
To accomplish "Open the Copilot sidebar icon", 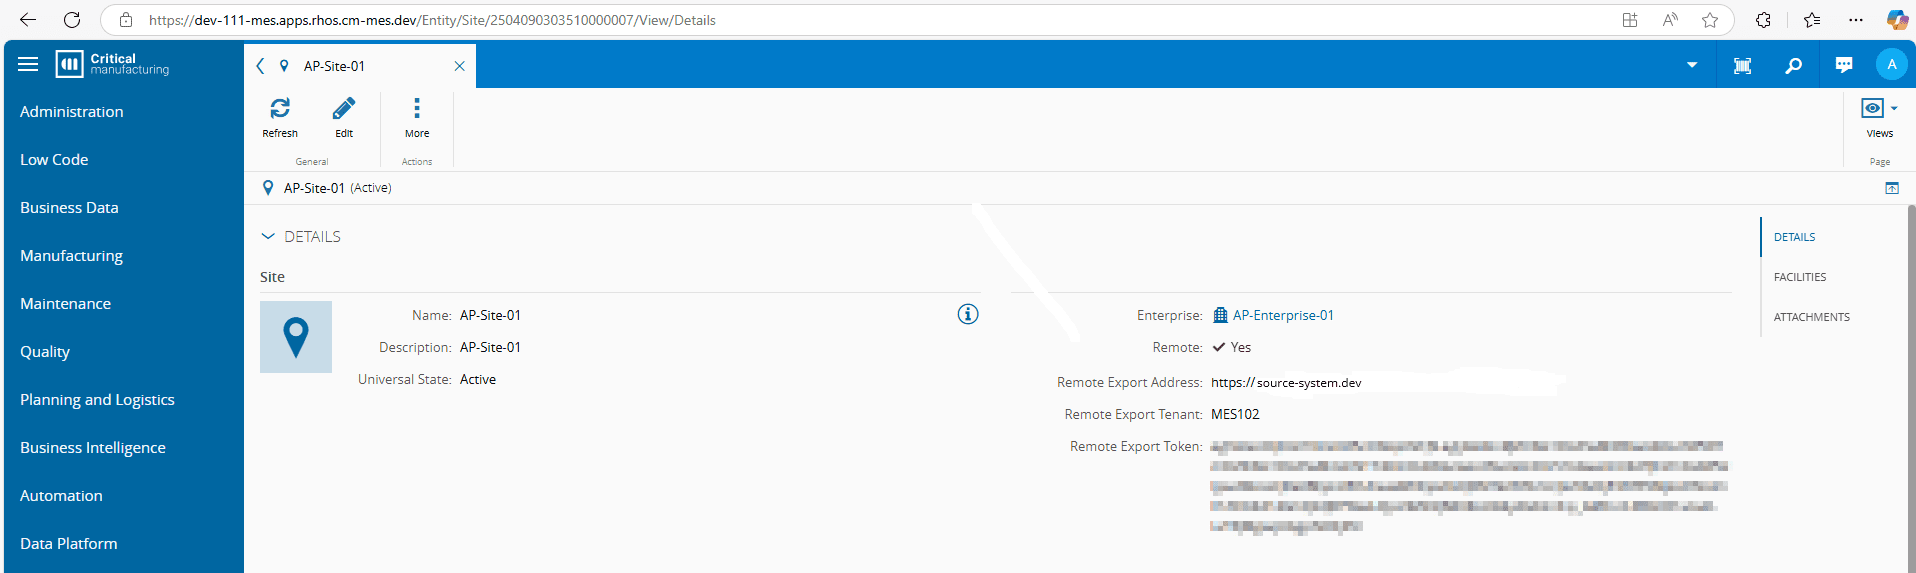I will point(1897,20).
